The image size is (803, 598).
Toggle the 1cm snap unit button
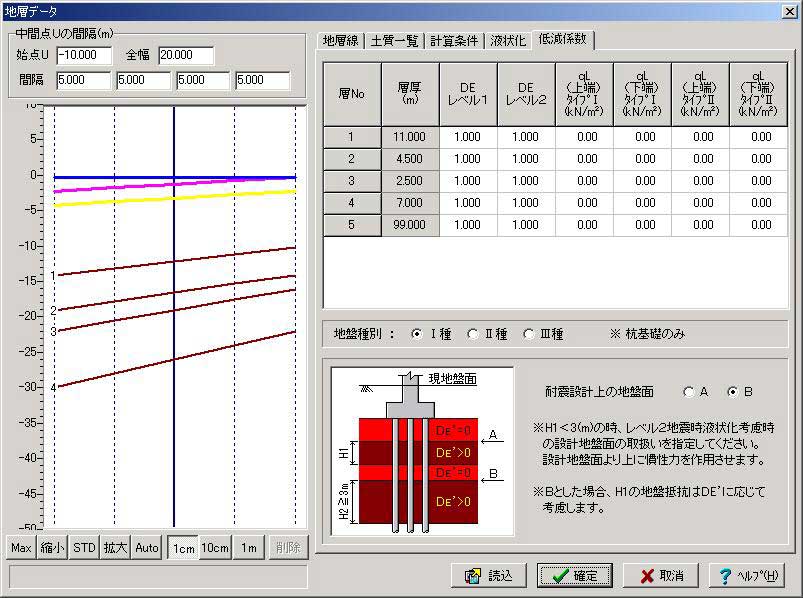183,548
